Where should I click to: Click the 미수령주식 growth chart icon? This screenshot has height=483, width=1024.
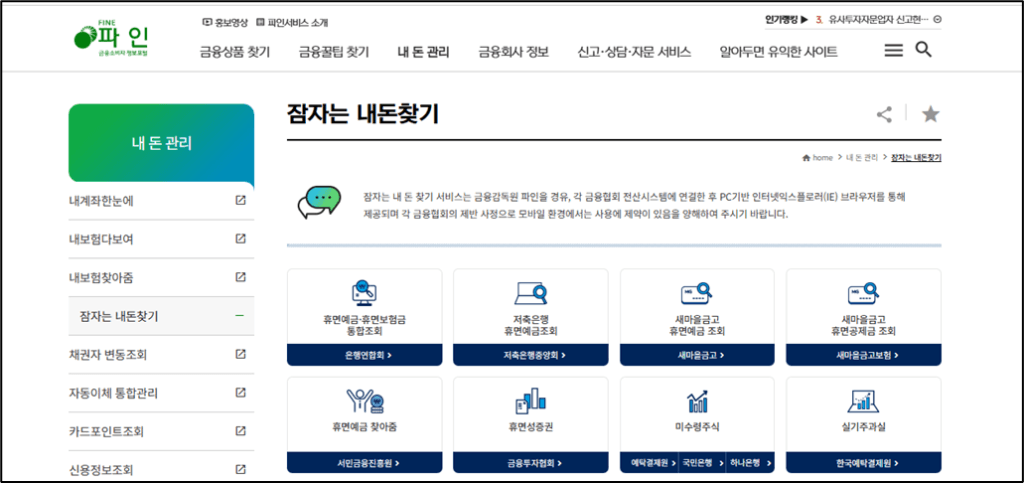point(697,401)
